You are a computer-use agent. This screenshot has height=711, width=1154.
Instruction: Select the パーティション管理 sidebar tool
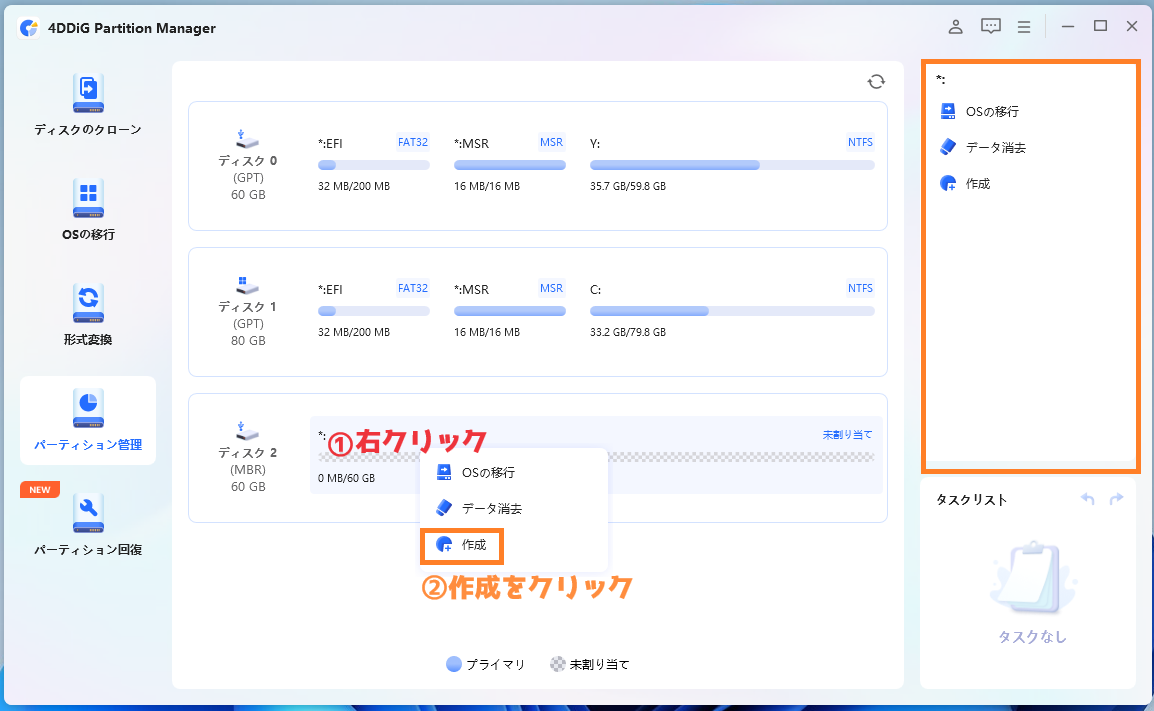(88, 420)
